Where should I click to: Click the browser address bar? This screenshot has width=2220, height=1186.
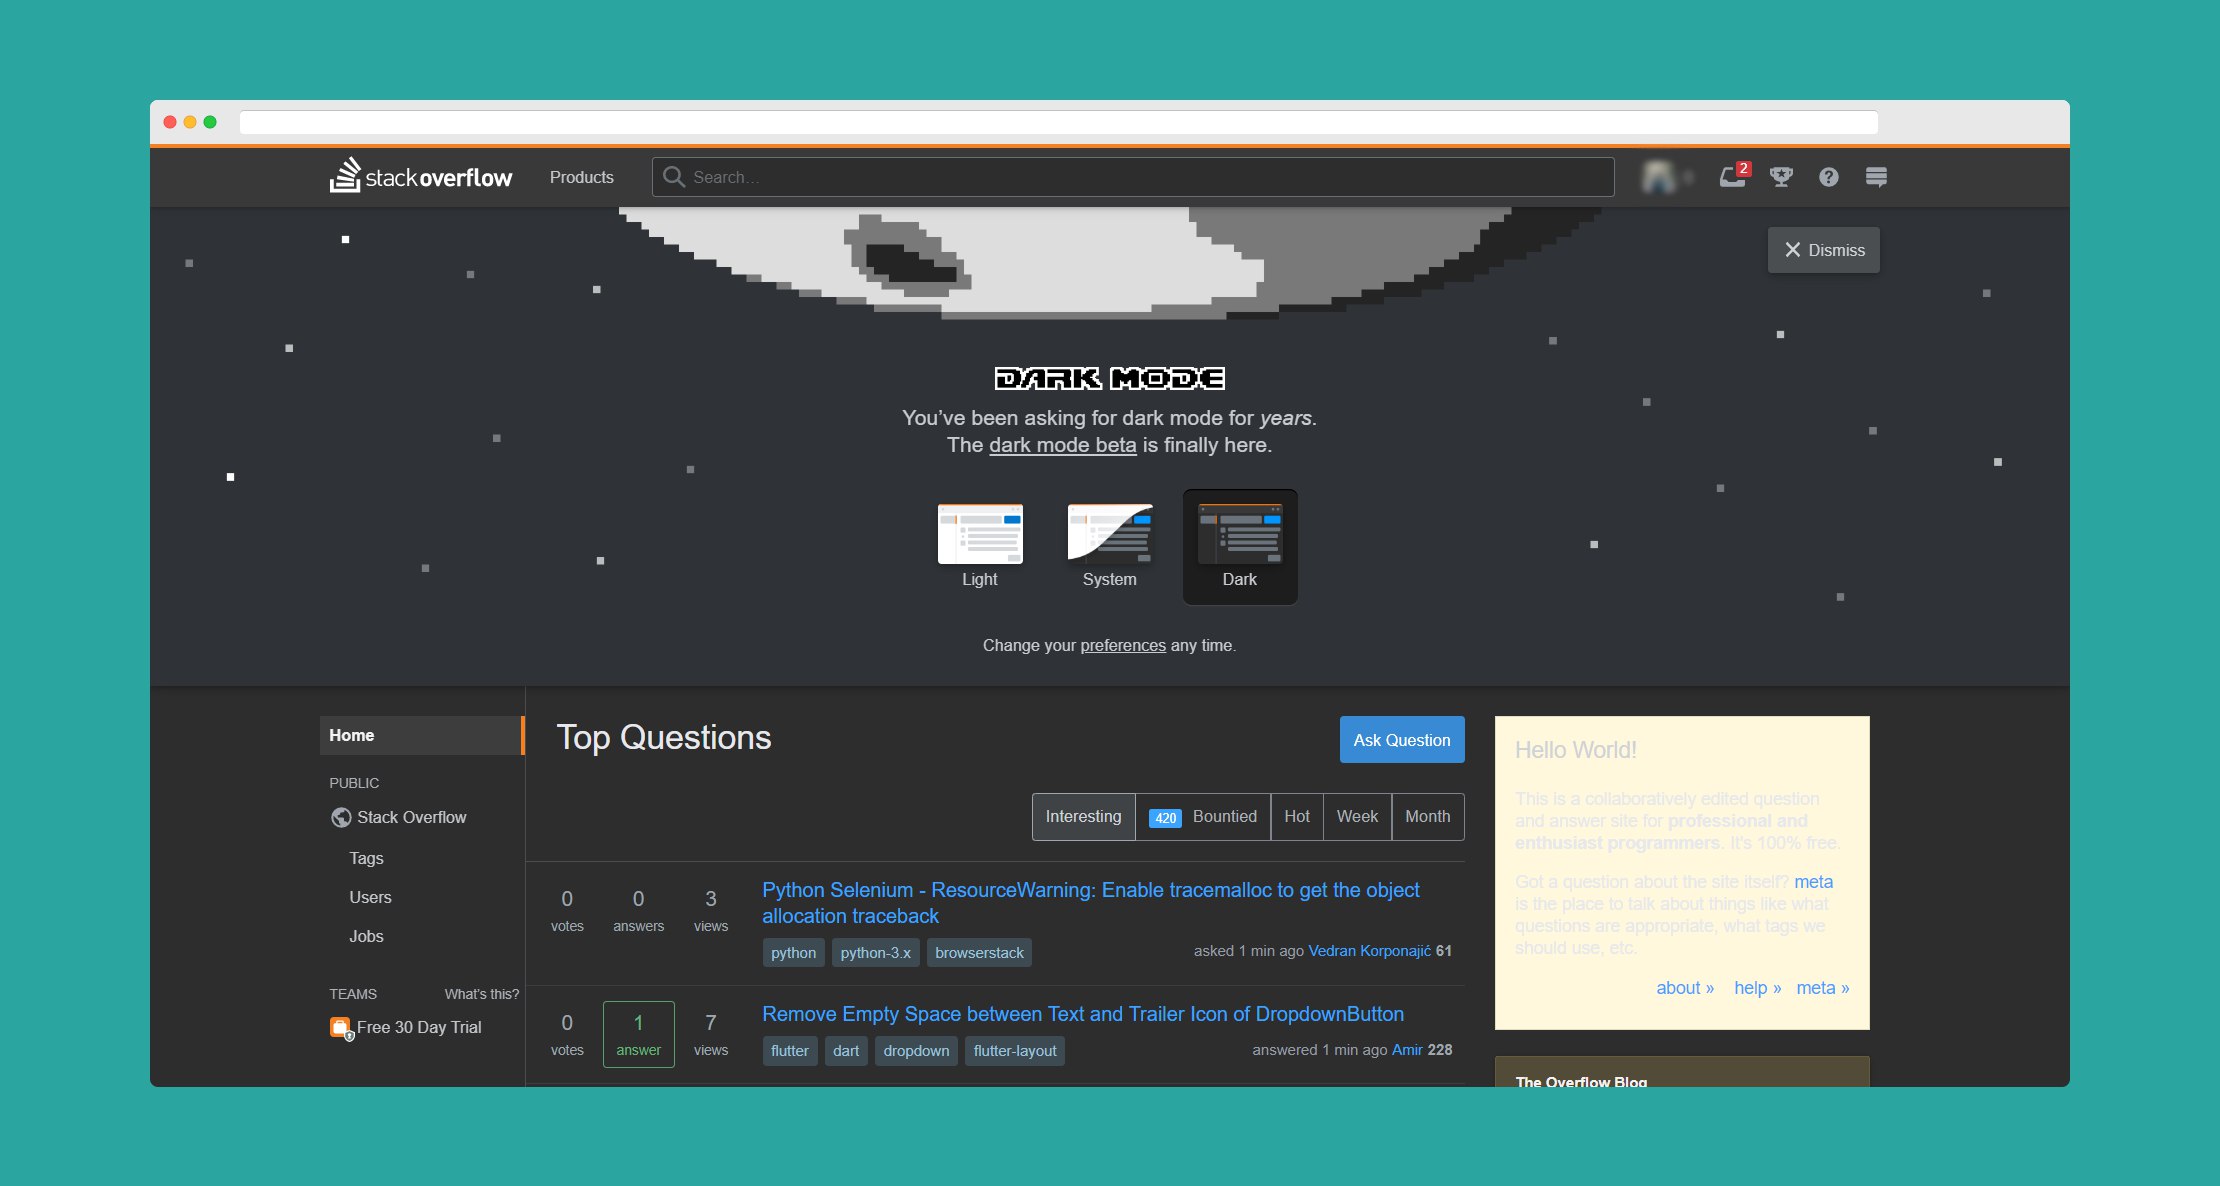tap(1058, 122)
